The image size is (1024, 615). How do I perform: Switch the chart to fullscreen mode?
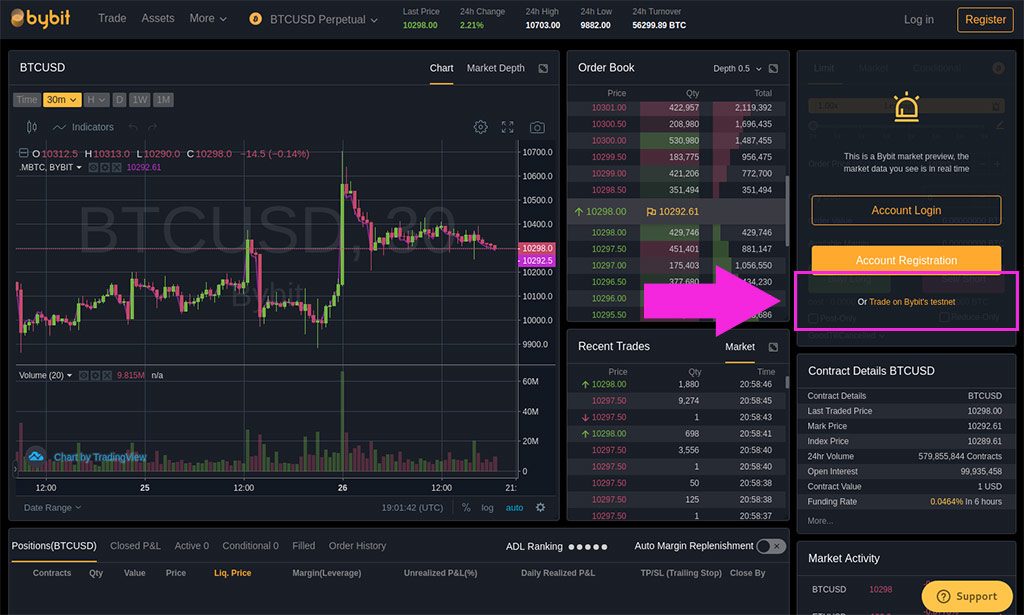pyautogui.click(x=507, y=127)
